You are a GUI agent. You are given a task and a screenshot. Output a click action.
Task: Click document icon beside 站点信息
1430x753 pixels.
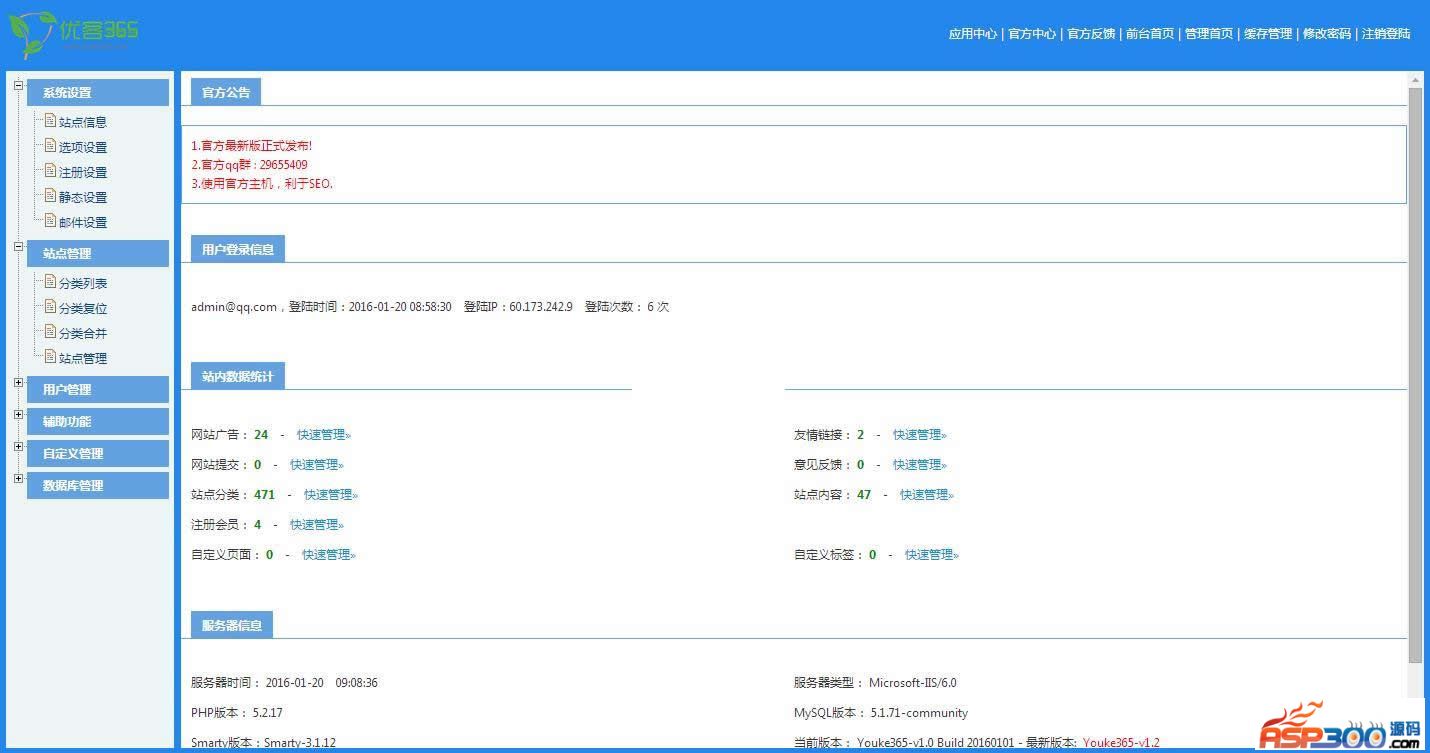[x=50, y=120]
